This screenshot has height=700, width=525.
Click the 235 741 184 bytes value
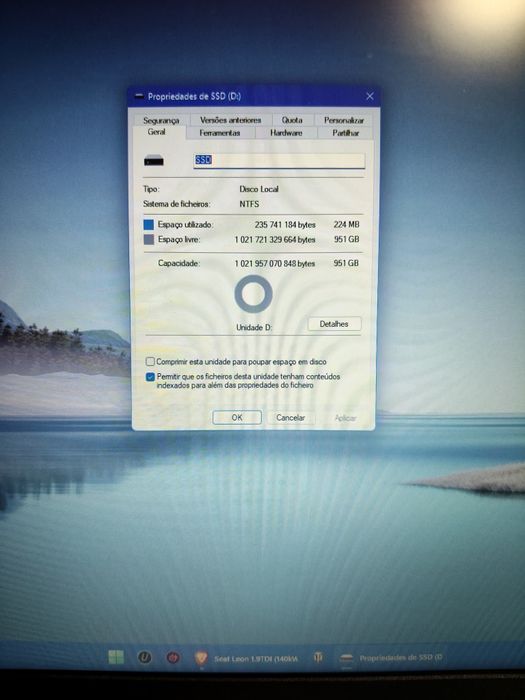(285, 224)
